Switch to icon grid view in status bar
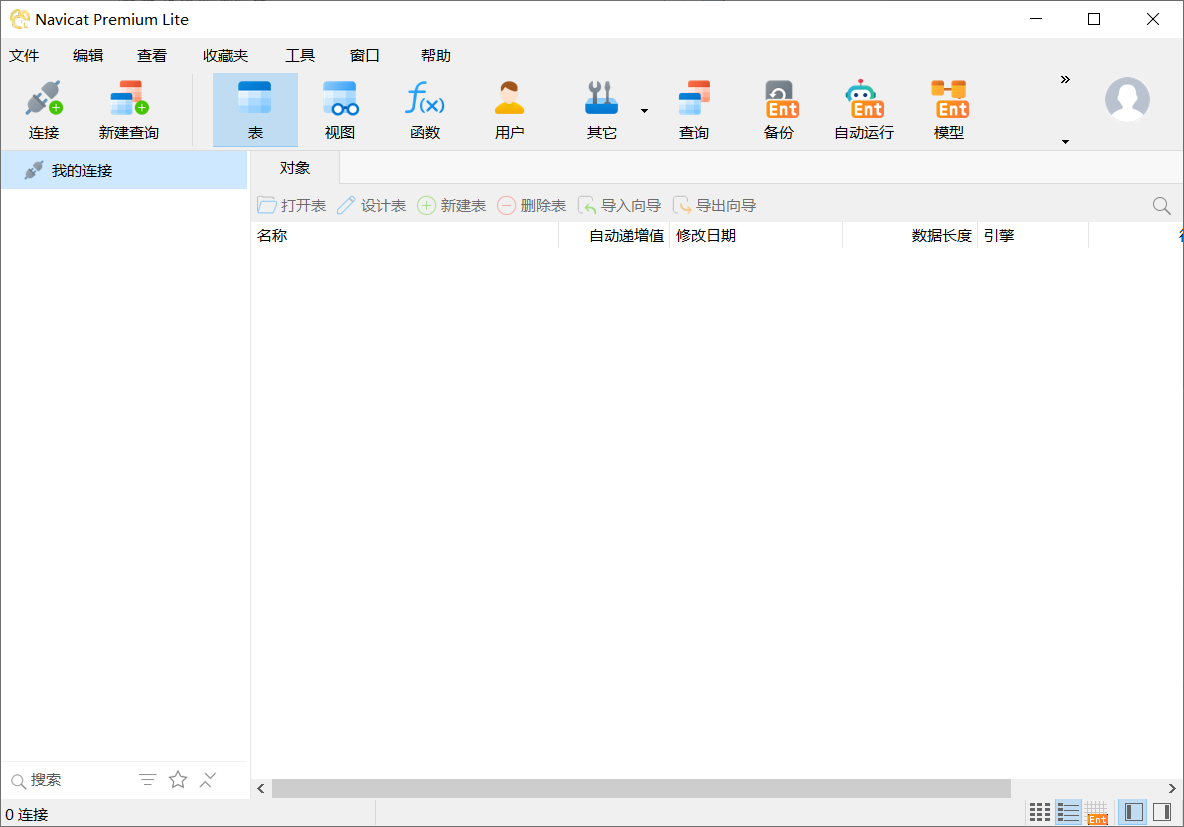 click(x=1040, y=812)
